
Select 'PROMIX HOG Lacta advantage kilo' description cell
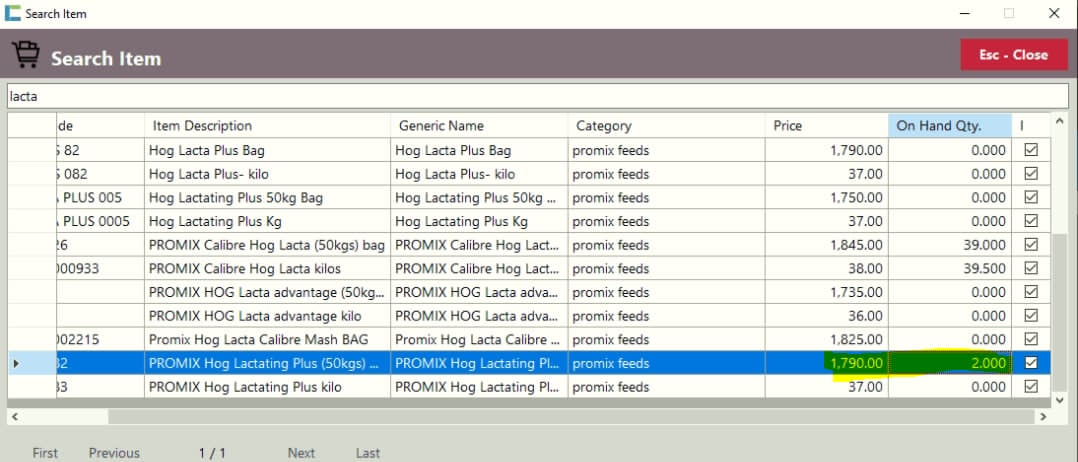[267, 316]
